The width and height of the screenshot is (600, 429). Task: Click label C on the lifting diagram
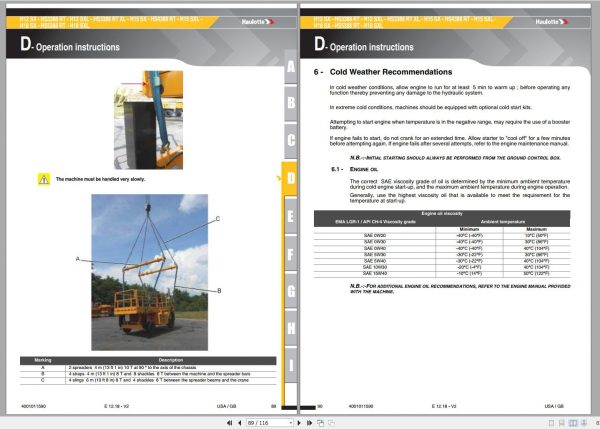point(218,219)
